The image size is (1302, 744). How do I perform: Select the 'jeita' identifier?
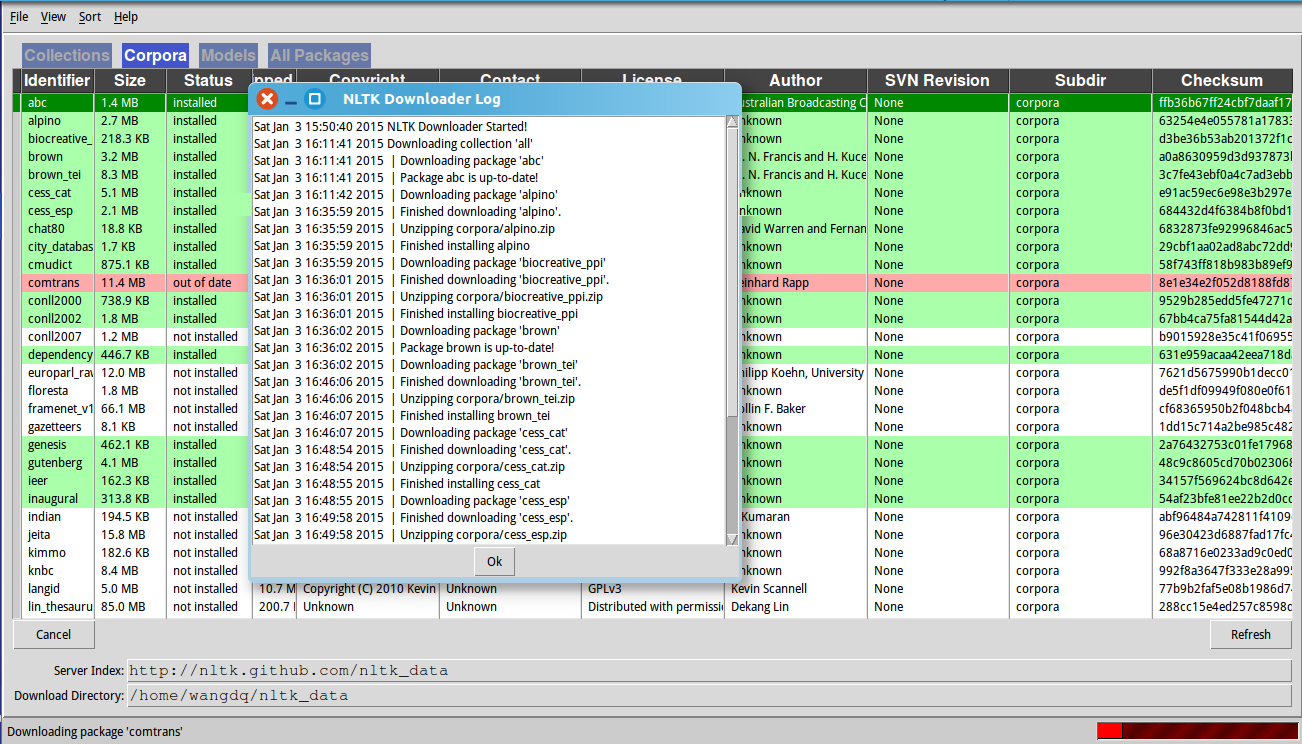(40, 535)
